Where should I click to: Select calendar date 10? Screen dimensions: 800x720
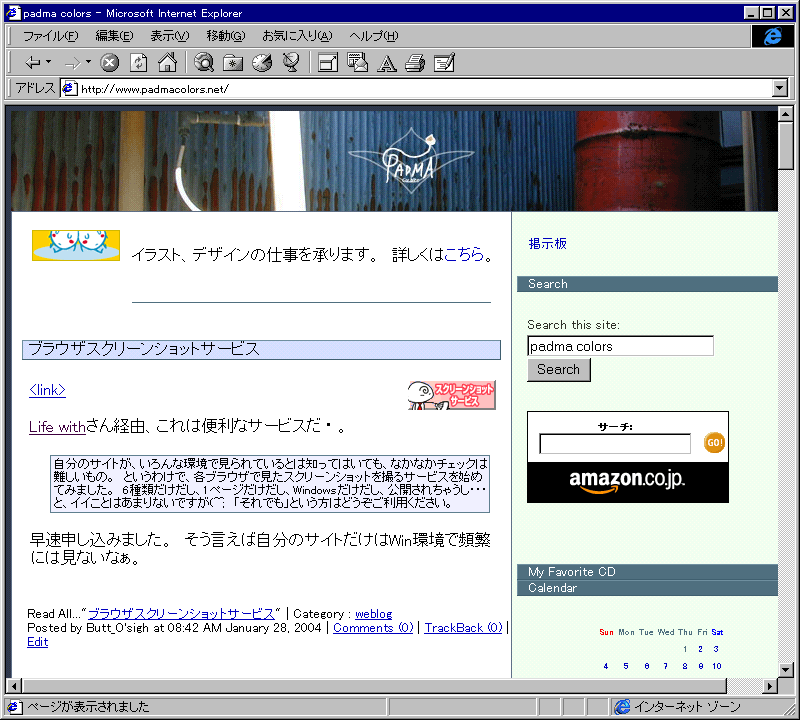coord(717,666)
